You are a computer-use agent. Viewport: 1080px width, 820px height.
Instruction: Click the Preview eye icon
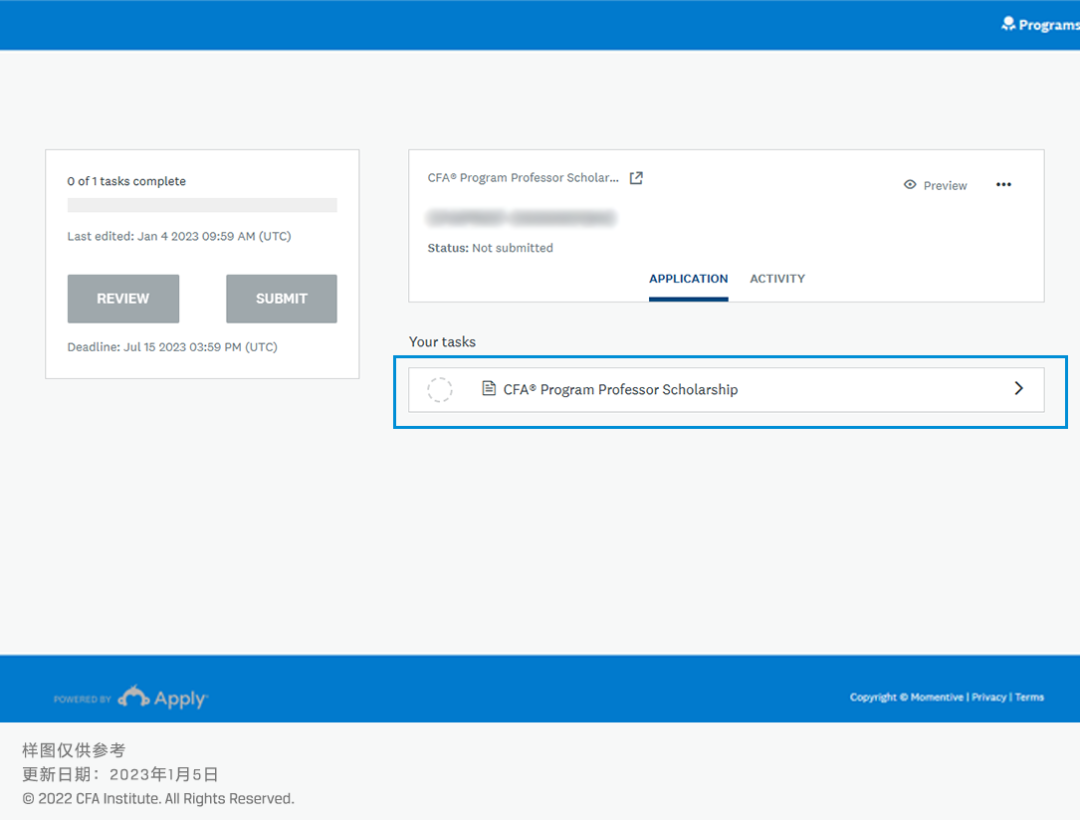coord(910,185)
